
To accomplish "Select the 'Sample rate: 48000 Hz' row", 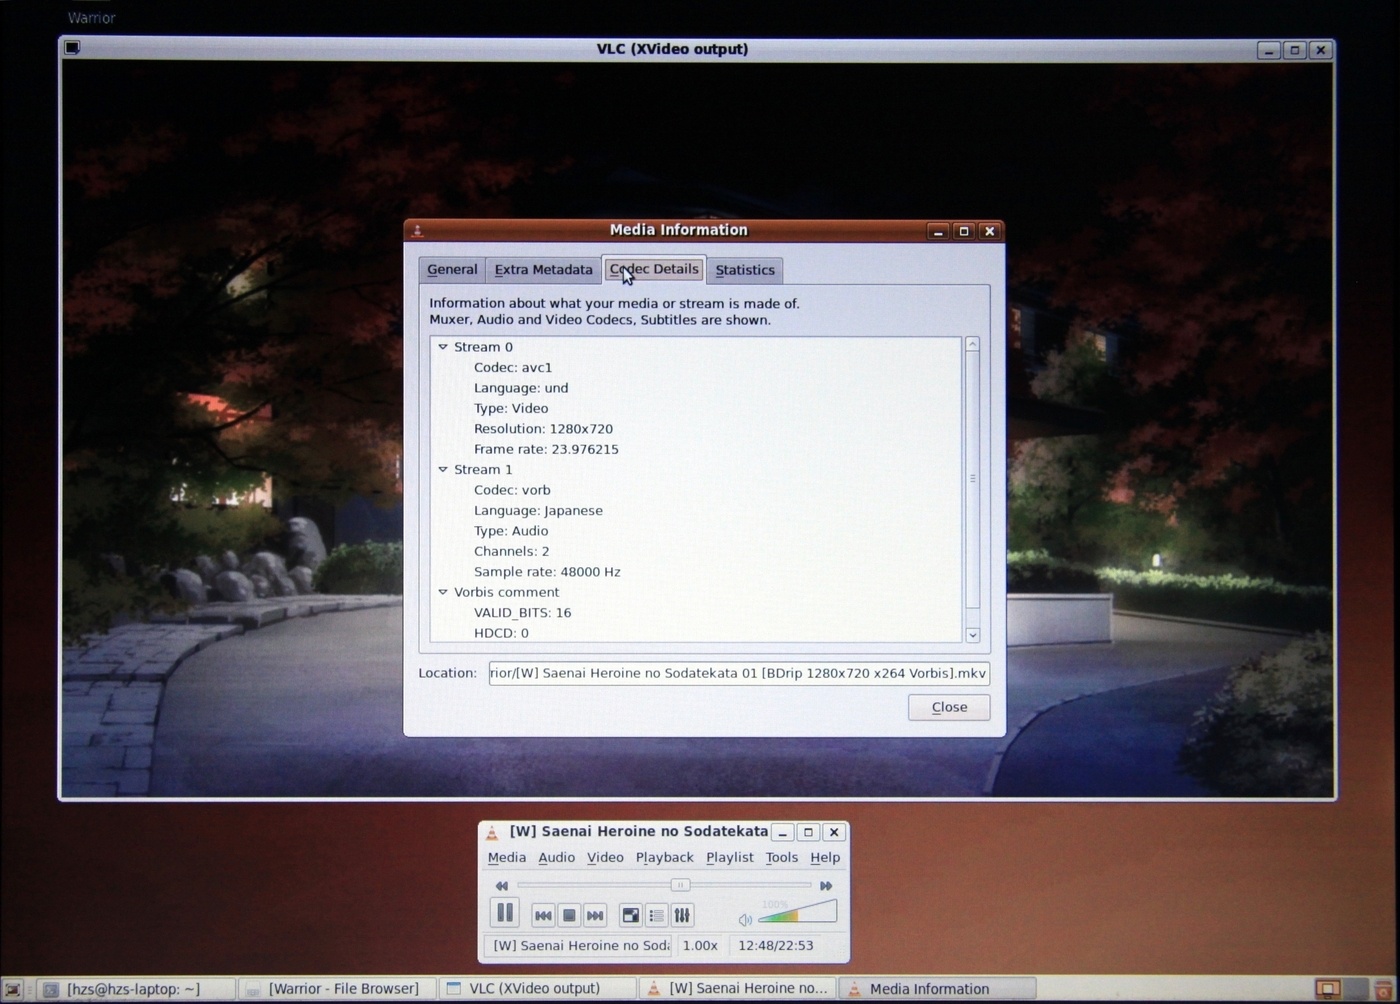I will 547,572.
